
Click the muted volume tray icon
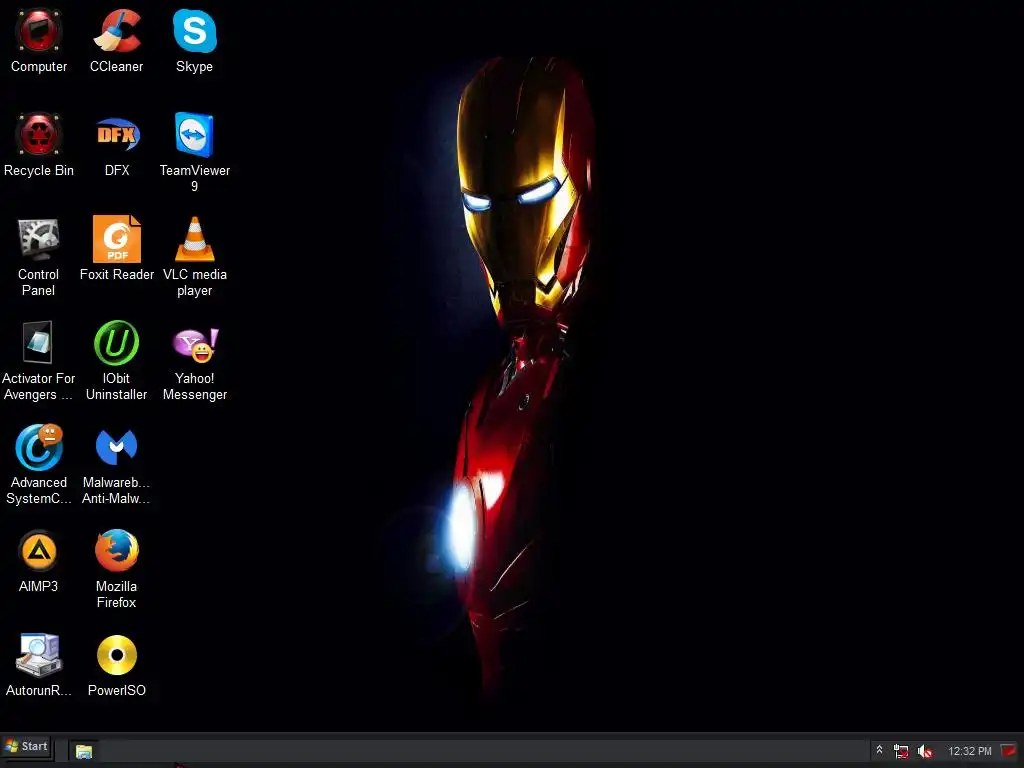tap(925, 751)
